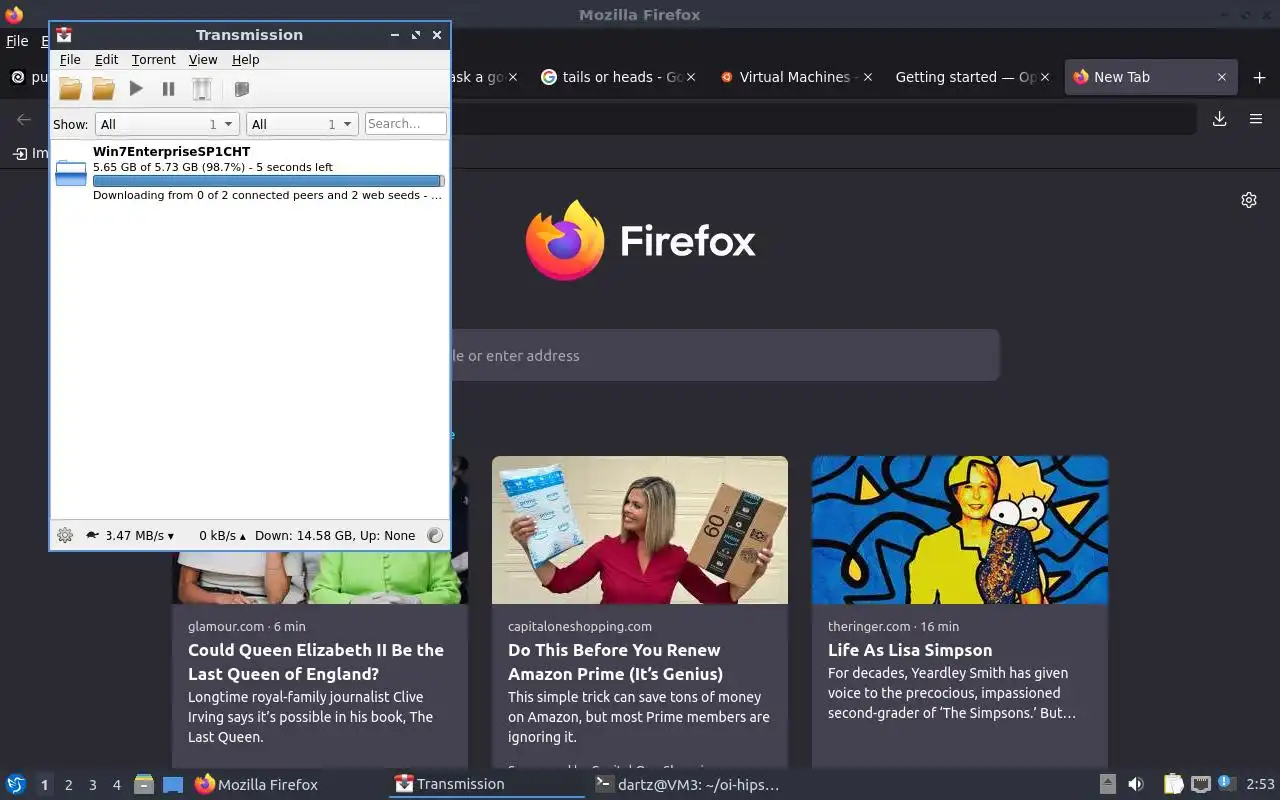The width and height of the screenshot is (1280, 800).
Task: Click the Win7EnterpriseSP1CHT download progress bar
Action: click(268, 181)
